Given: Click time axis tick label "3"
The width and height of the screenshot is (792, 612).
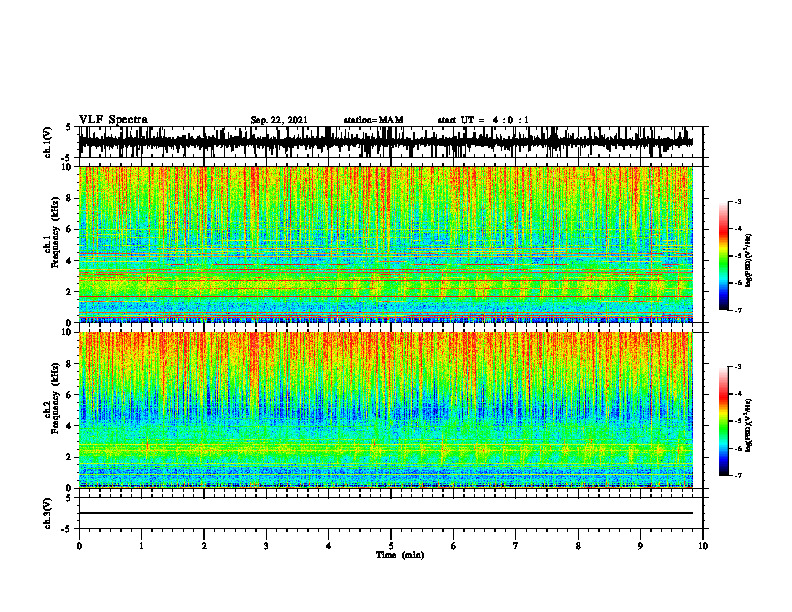Looking at the screenshot, I should tap(266, 546).
